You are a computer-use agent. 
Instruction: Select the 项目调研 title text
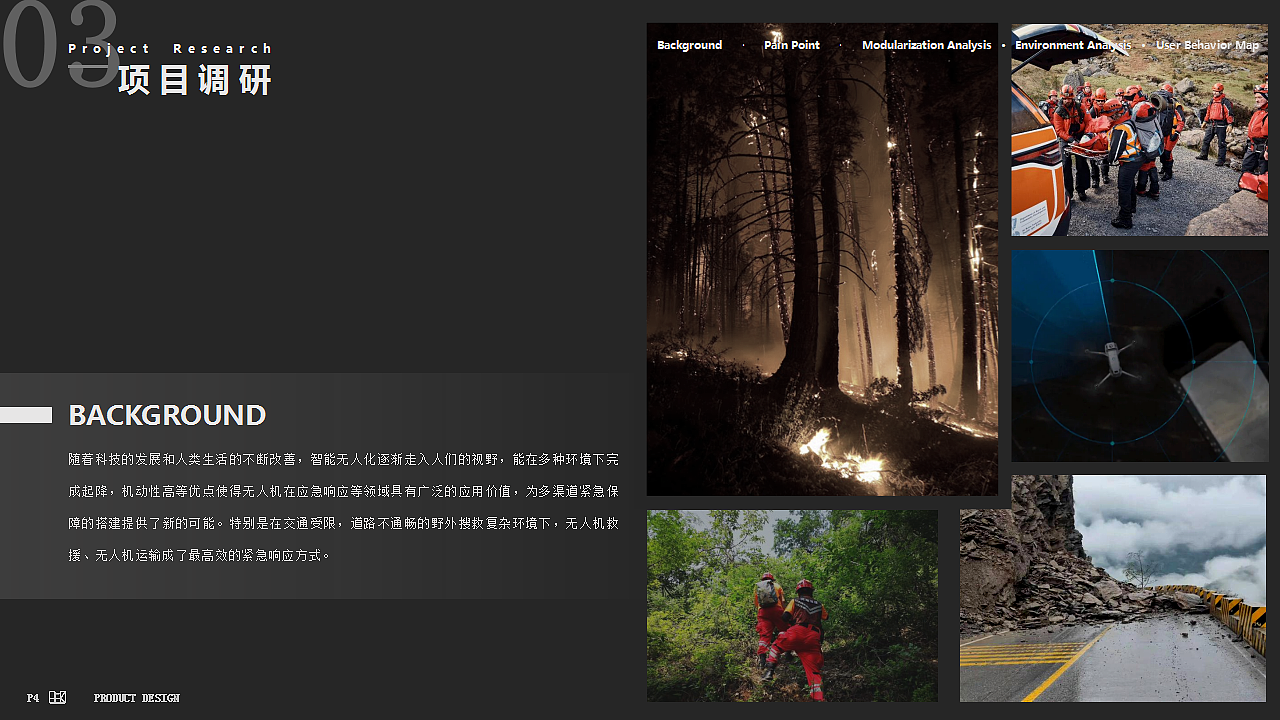point(195,80)
